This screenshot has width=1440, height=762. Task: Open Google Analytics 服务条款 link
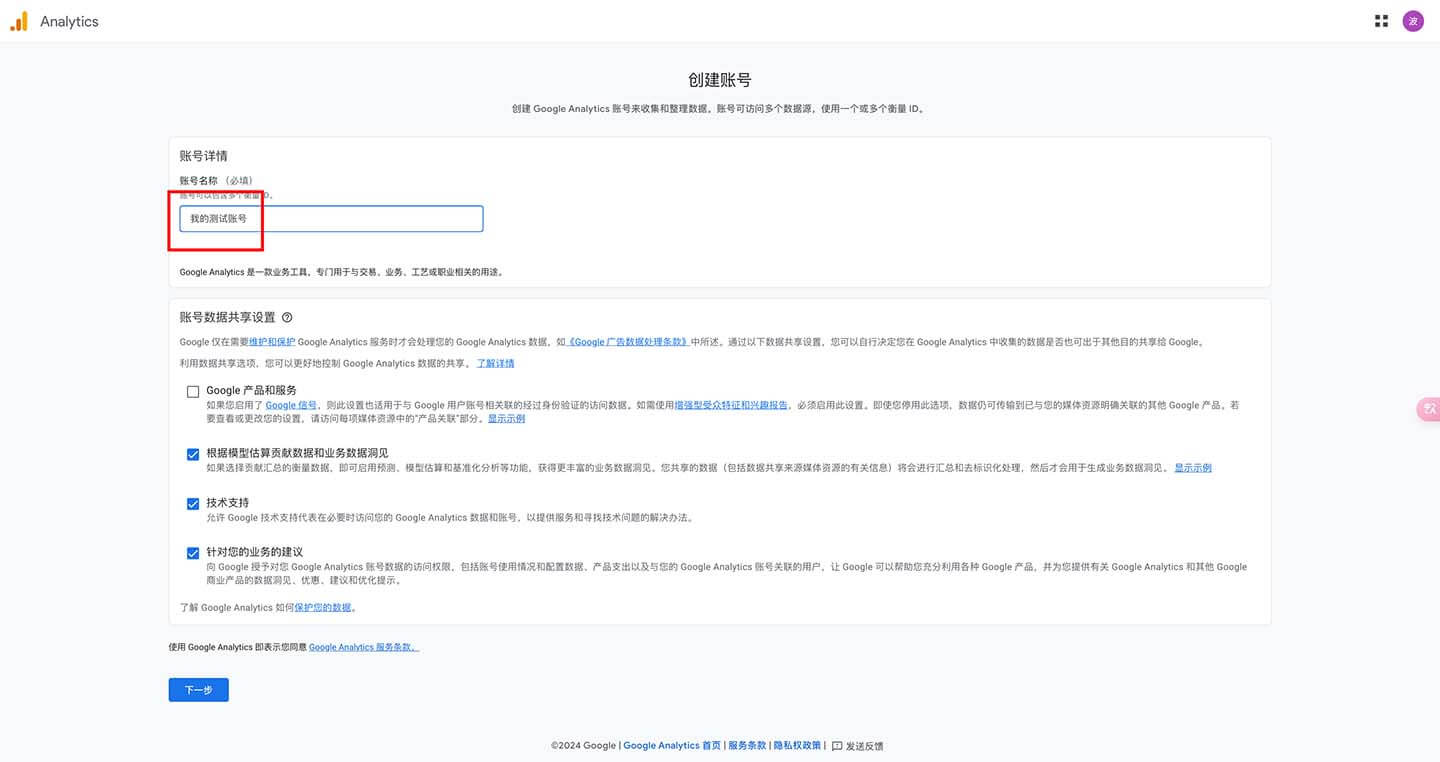364,648
